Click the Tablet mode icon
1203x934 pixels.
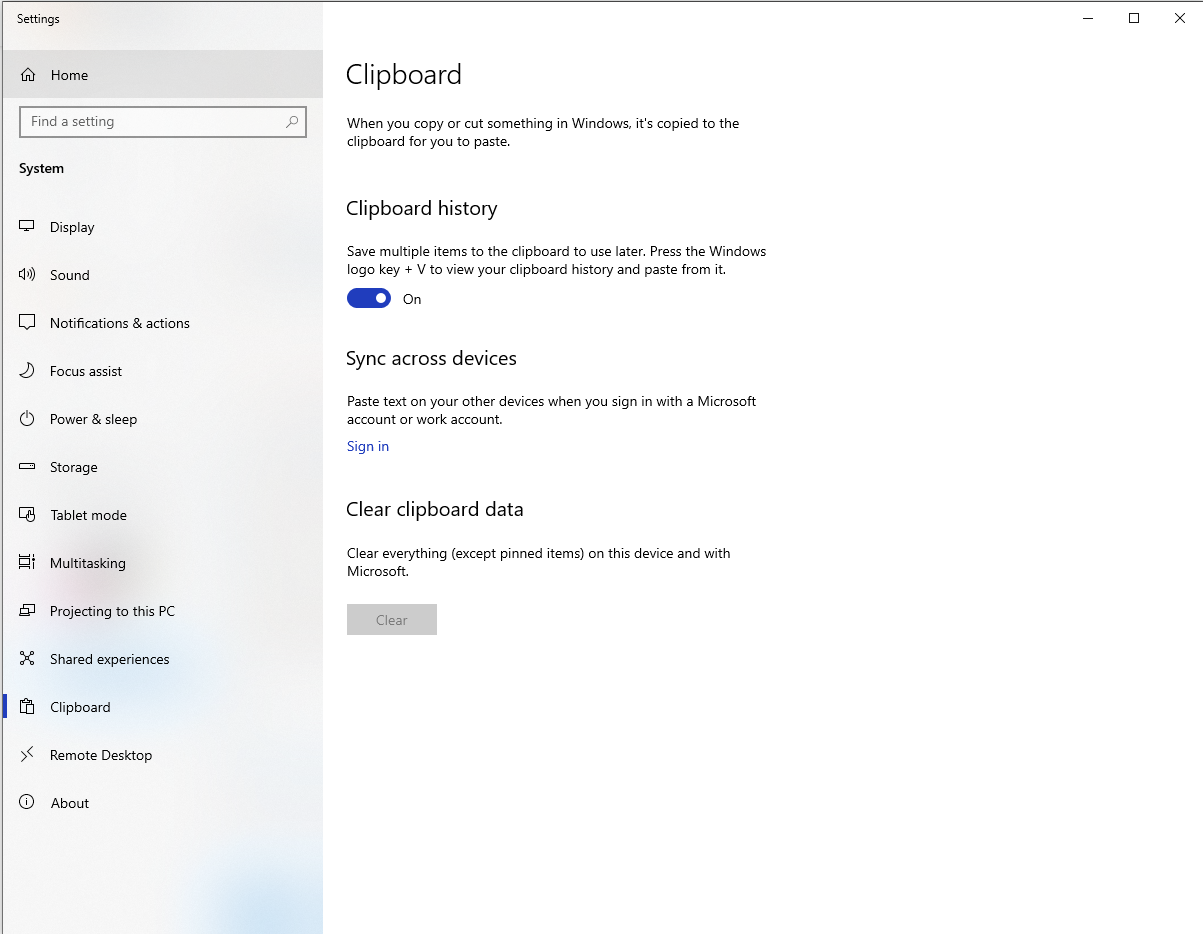click(x=27, y=515)
